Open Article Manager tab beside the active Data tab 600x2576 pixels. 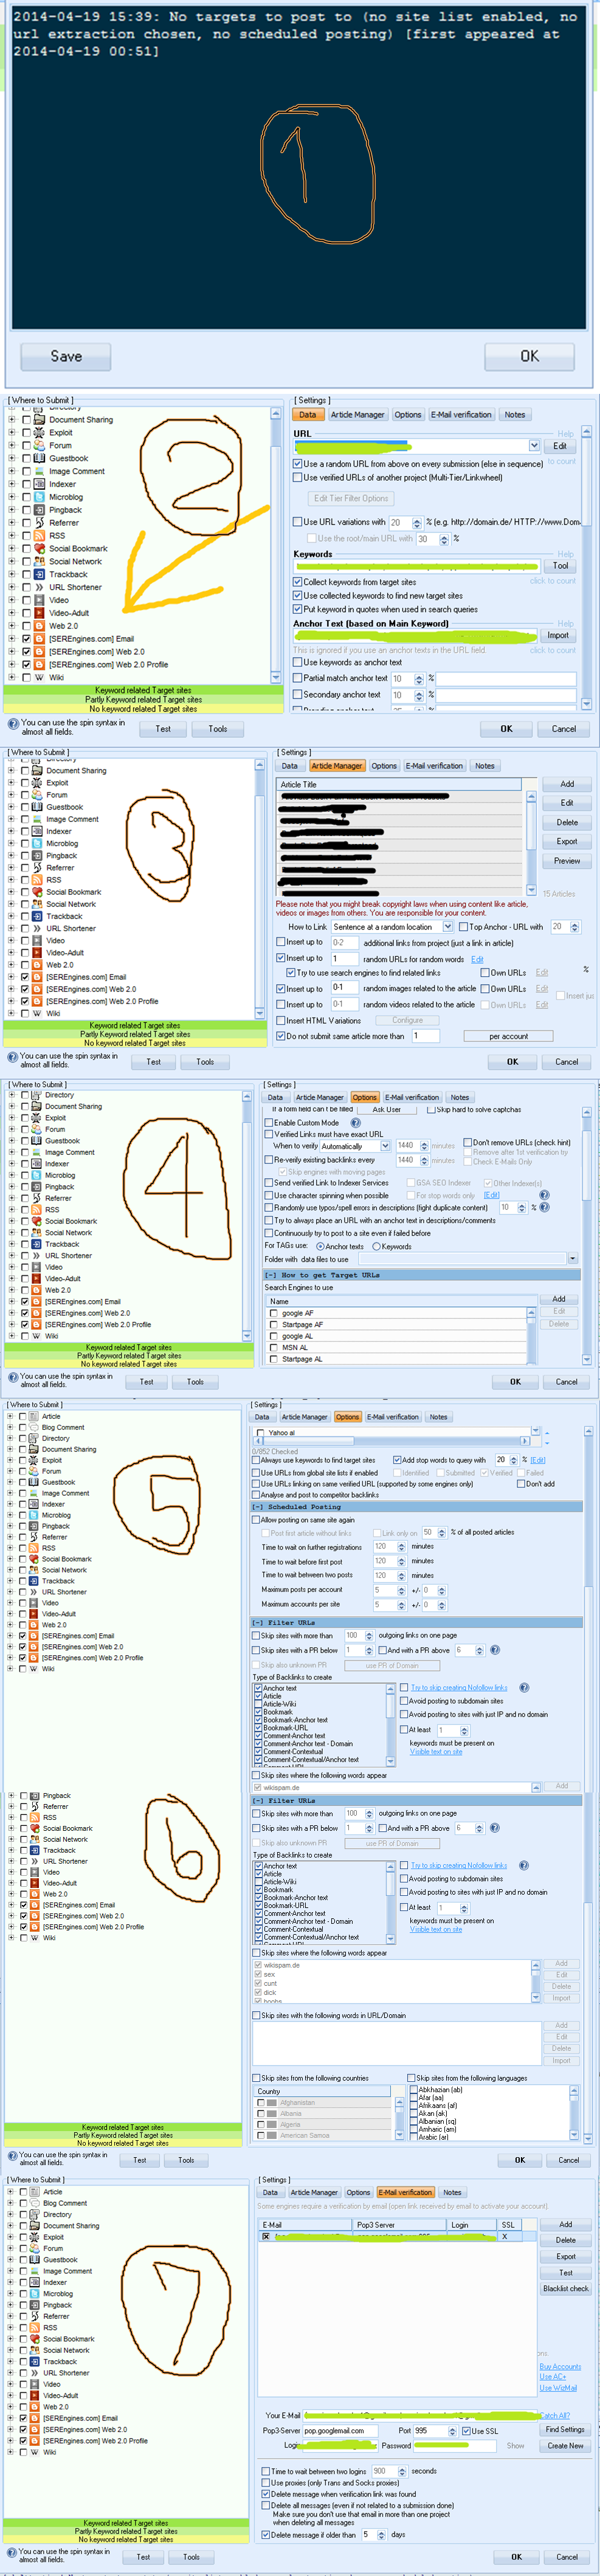coord(357,415)
